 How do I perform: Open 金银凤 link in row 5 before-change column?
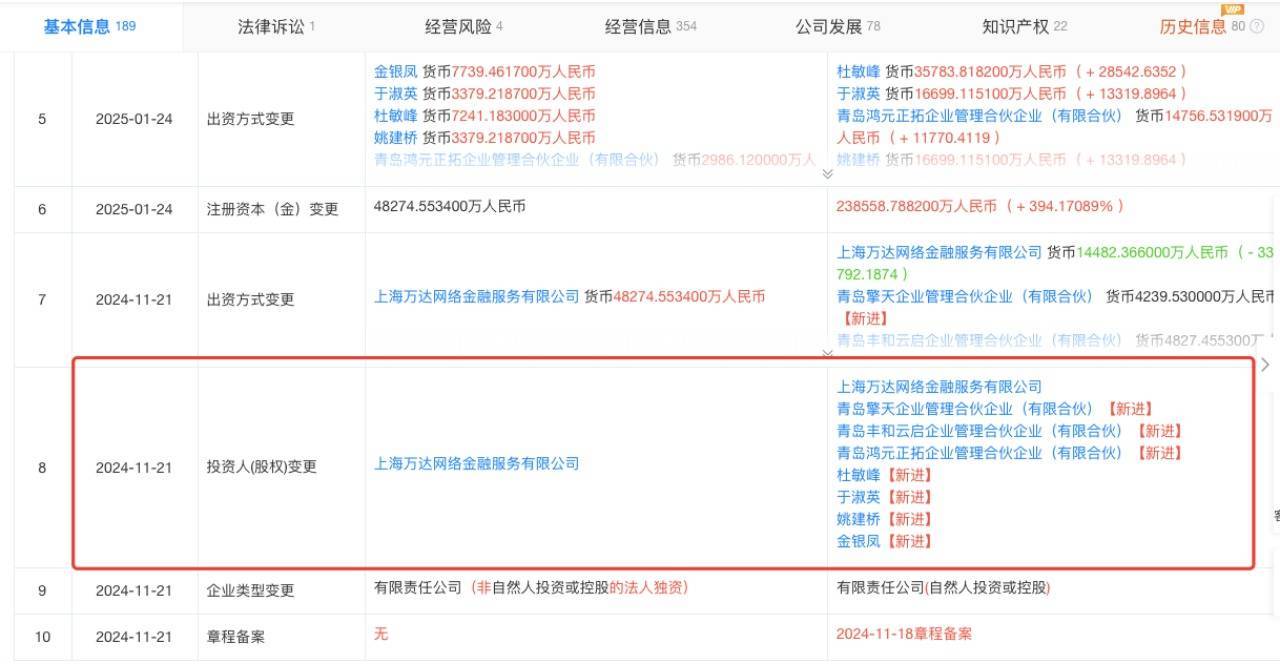tap(396, 72)
